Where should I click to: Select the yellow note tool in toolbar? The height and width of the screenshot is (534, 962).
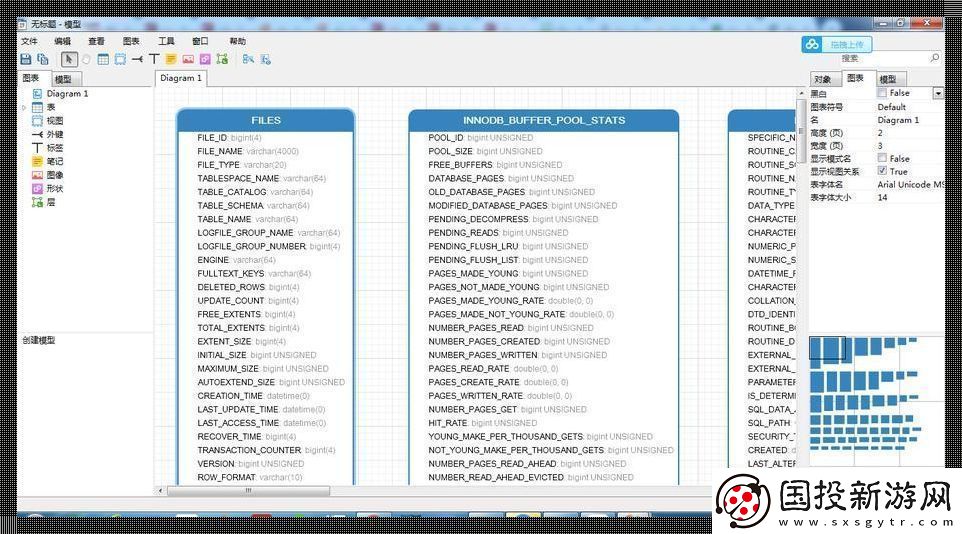tap(171, 59)
